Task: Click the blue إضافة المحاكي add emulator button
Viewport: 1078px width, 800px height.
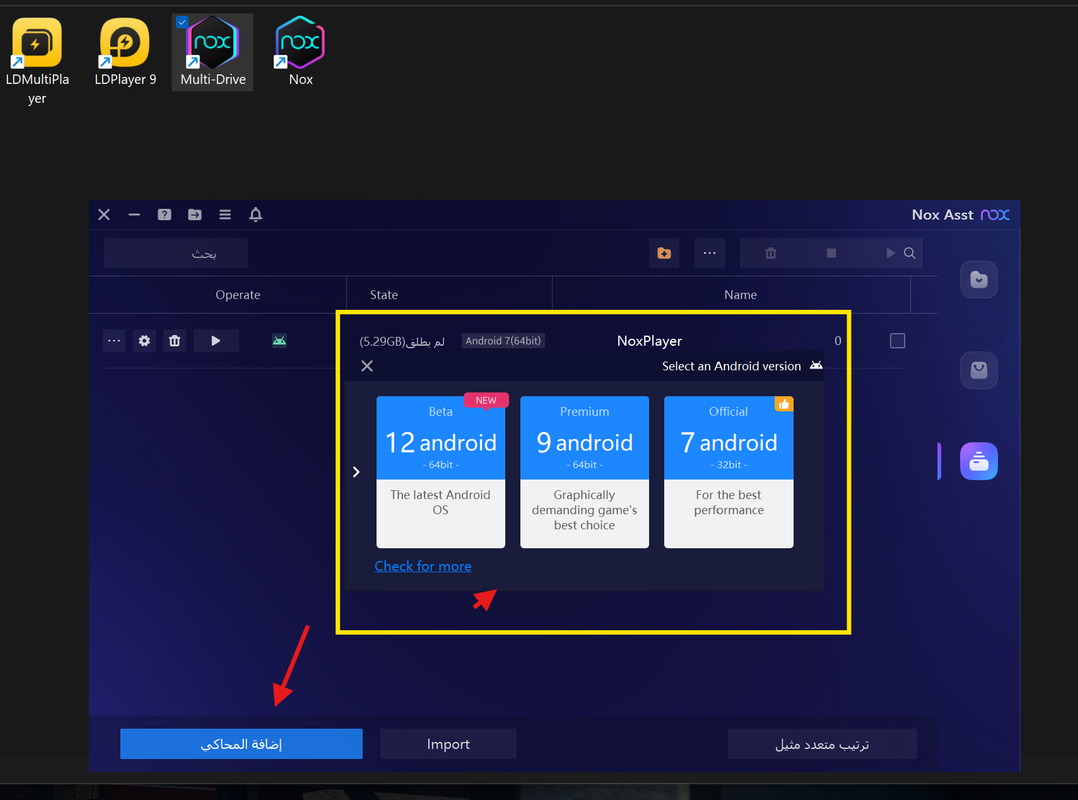Action: pyautogui.click(x=241, y=744)
